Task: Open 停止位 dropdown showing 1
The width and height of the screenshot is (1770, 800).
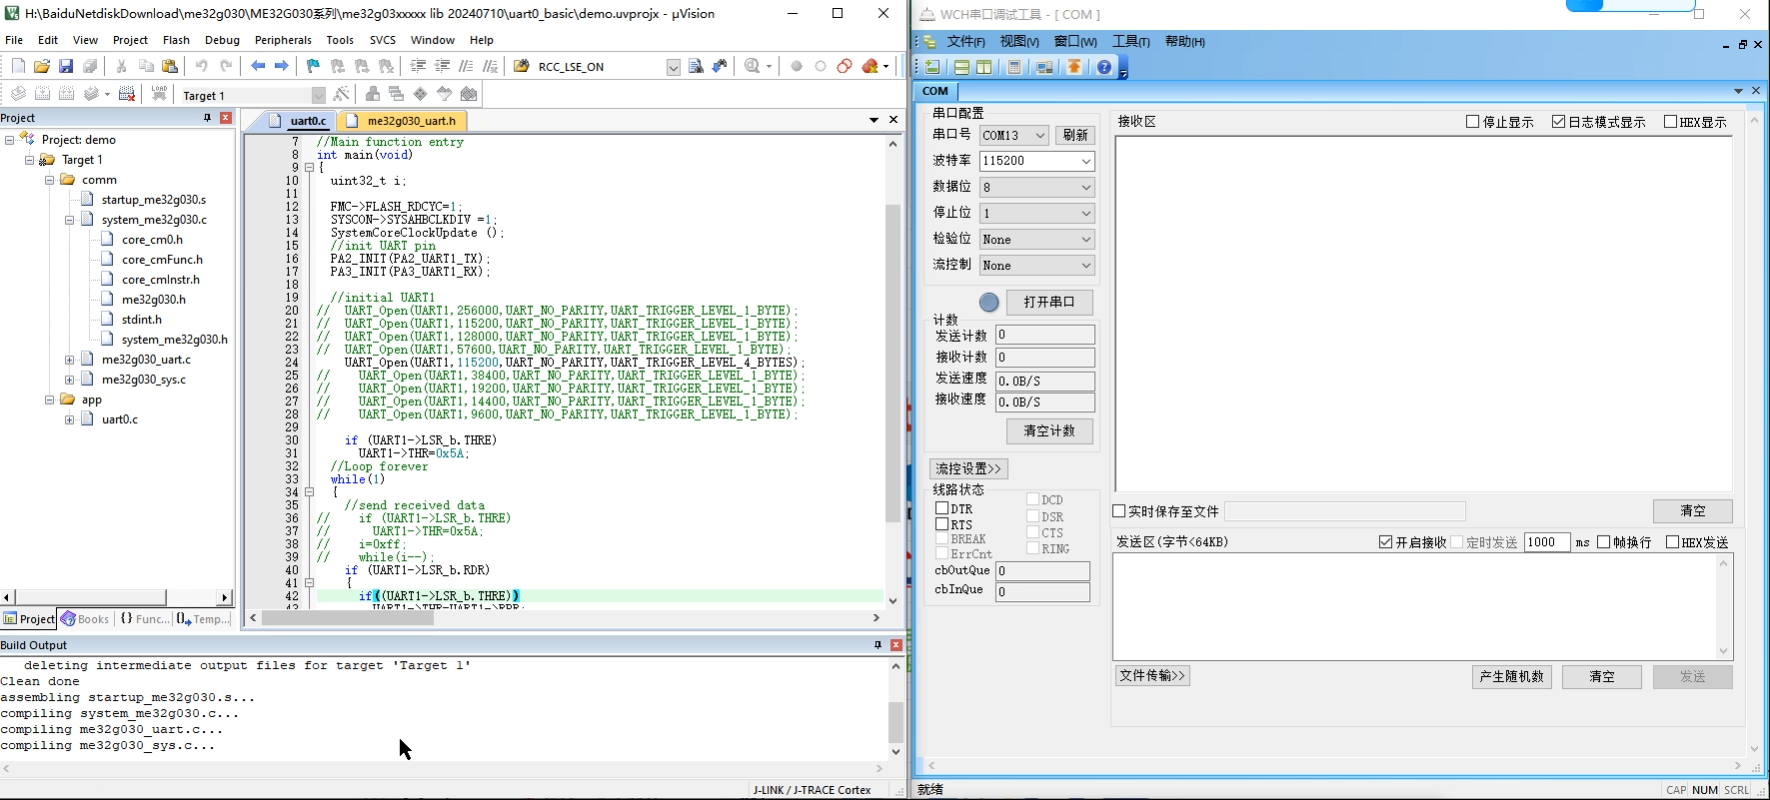Action: click(1086, 213)
